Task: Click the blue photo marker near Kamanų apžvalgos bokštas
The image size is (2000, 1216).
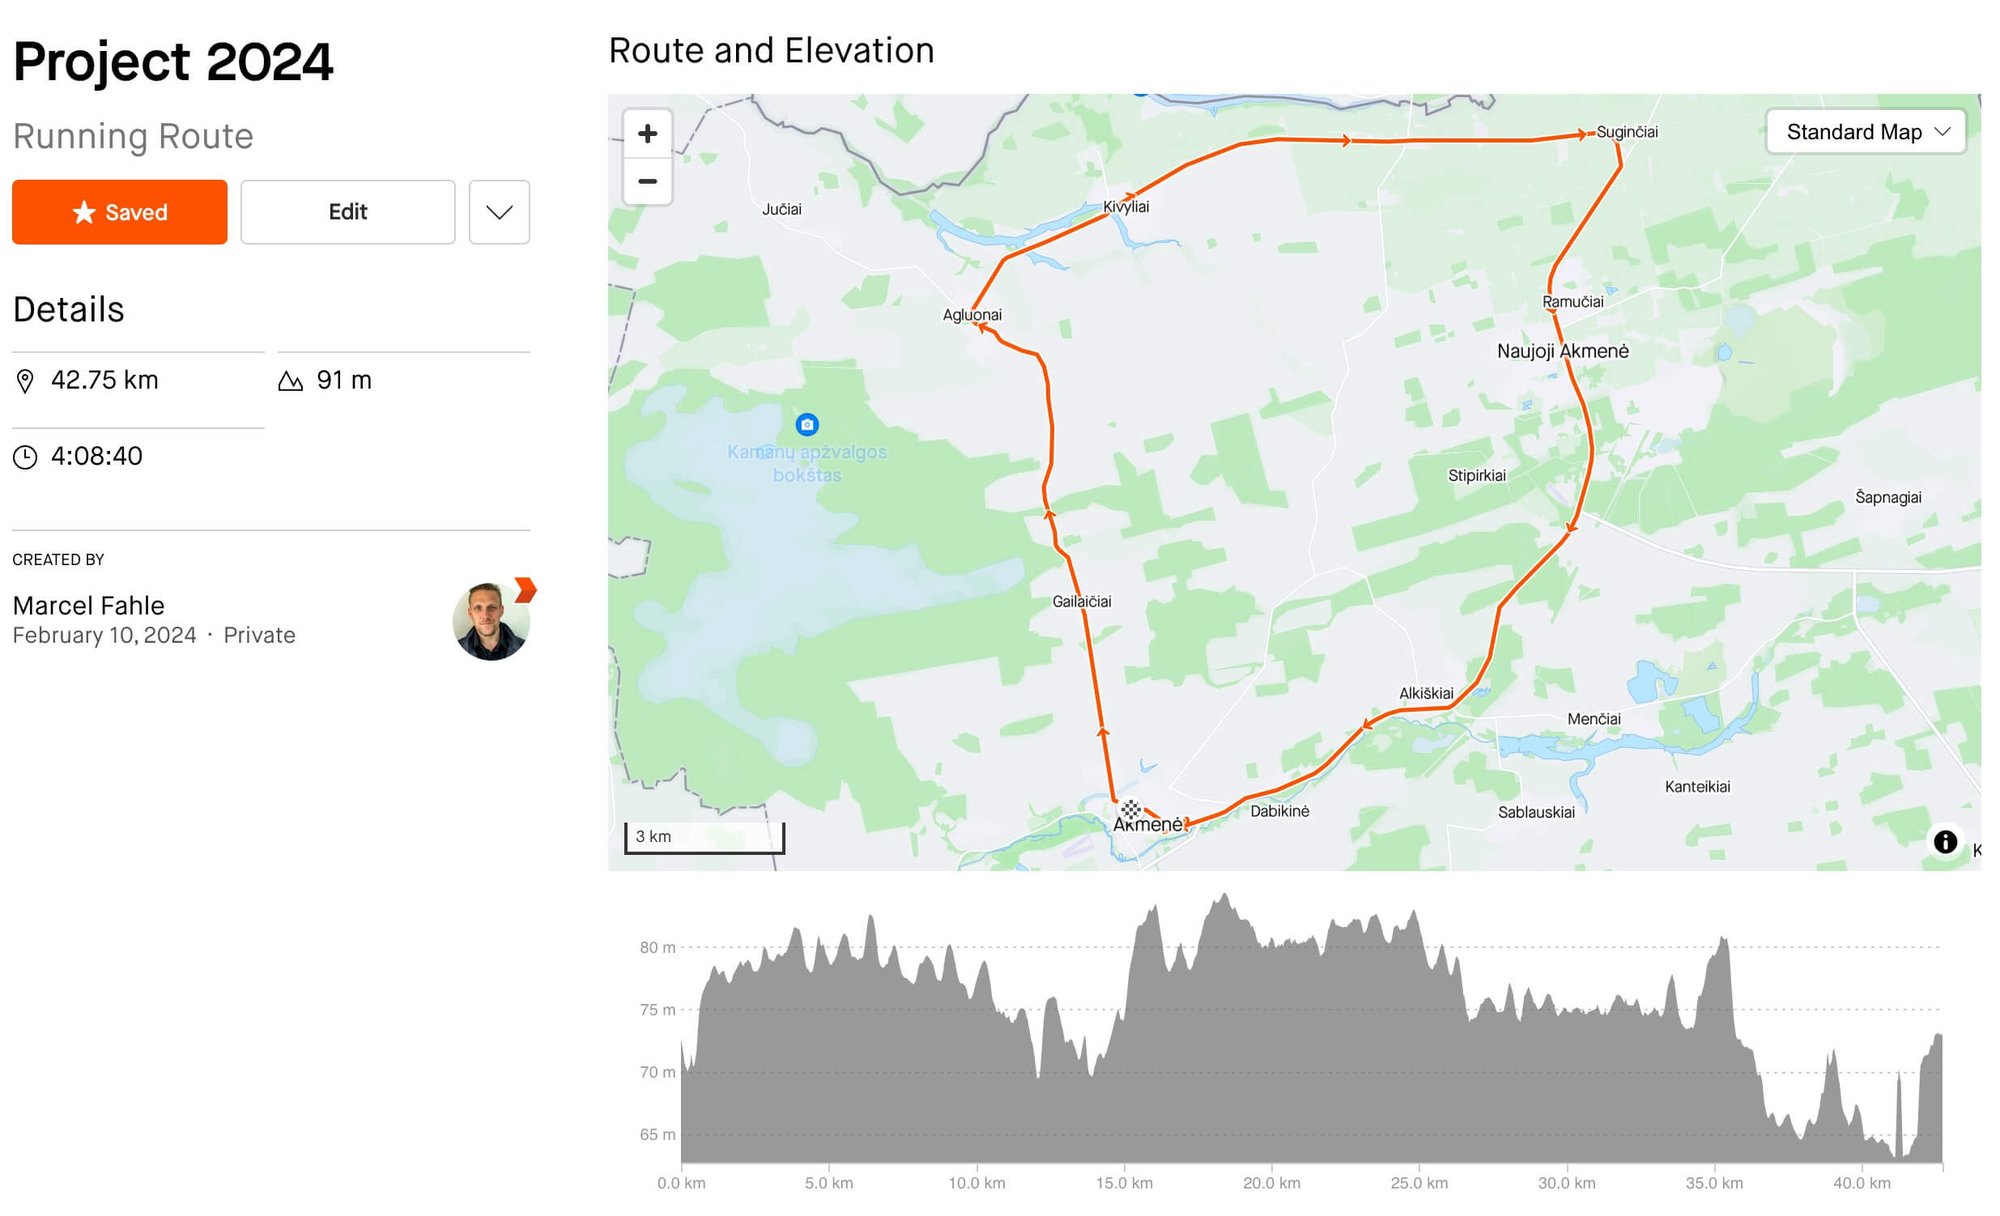Action: click(x=808, y=422)
